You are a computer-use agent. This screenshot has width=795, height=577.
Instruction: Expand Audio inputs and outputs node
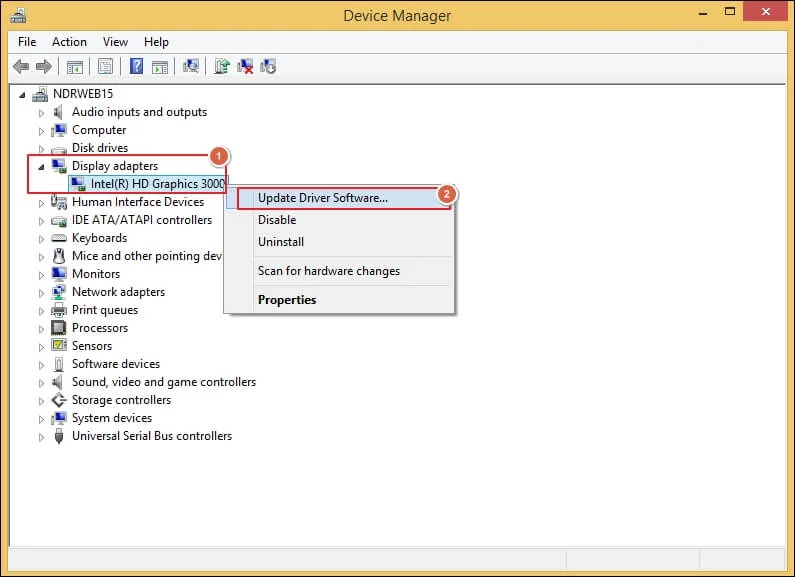click(x=41, y=113)
